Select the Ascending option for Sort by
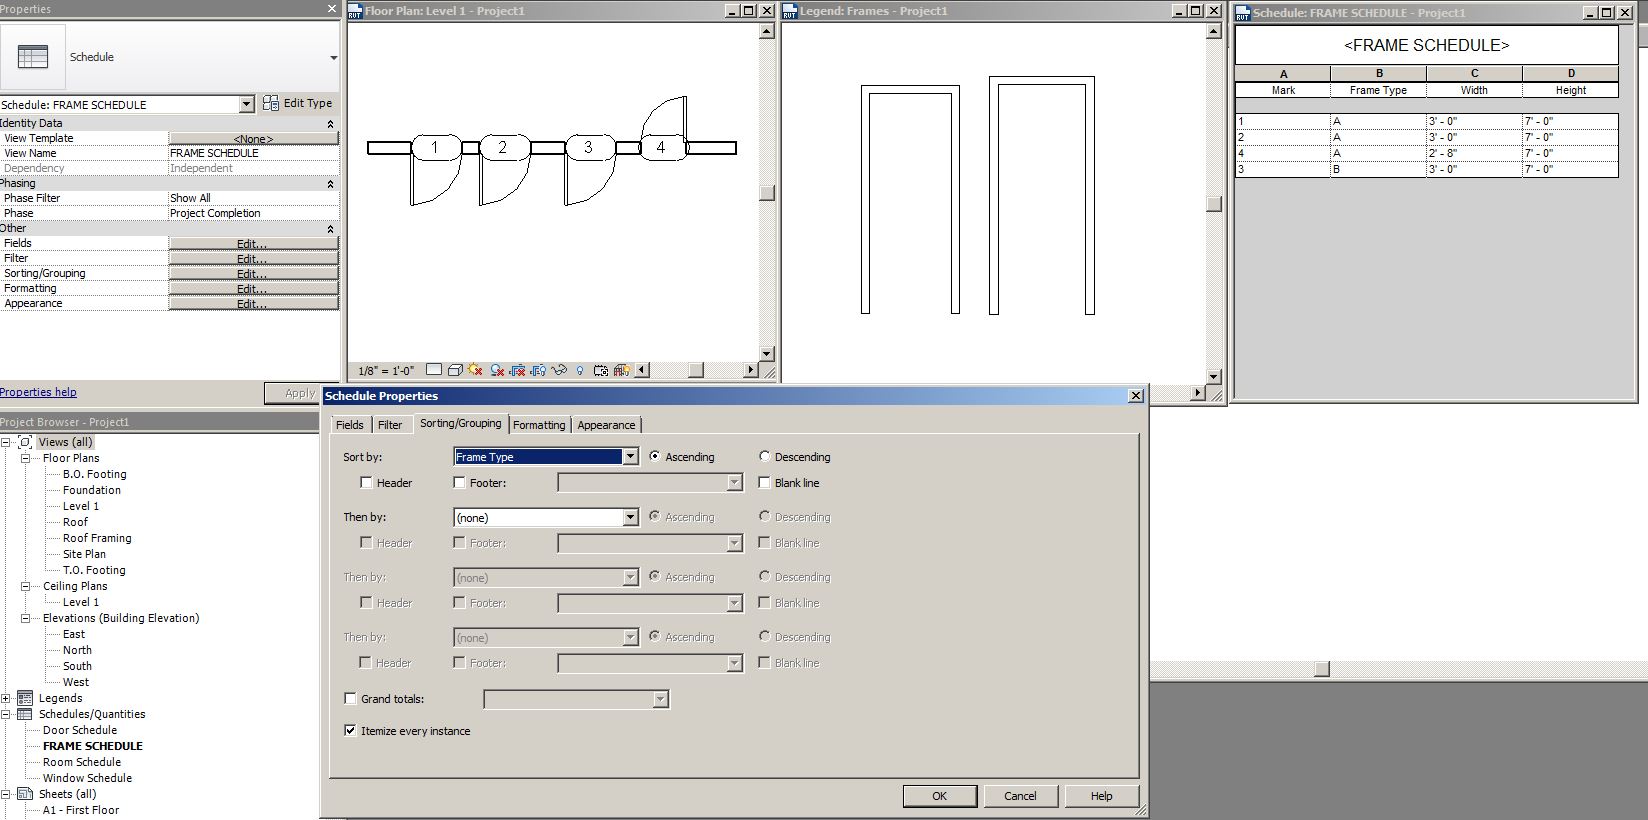 pyautogui.click(x=655, y=457)
